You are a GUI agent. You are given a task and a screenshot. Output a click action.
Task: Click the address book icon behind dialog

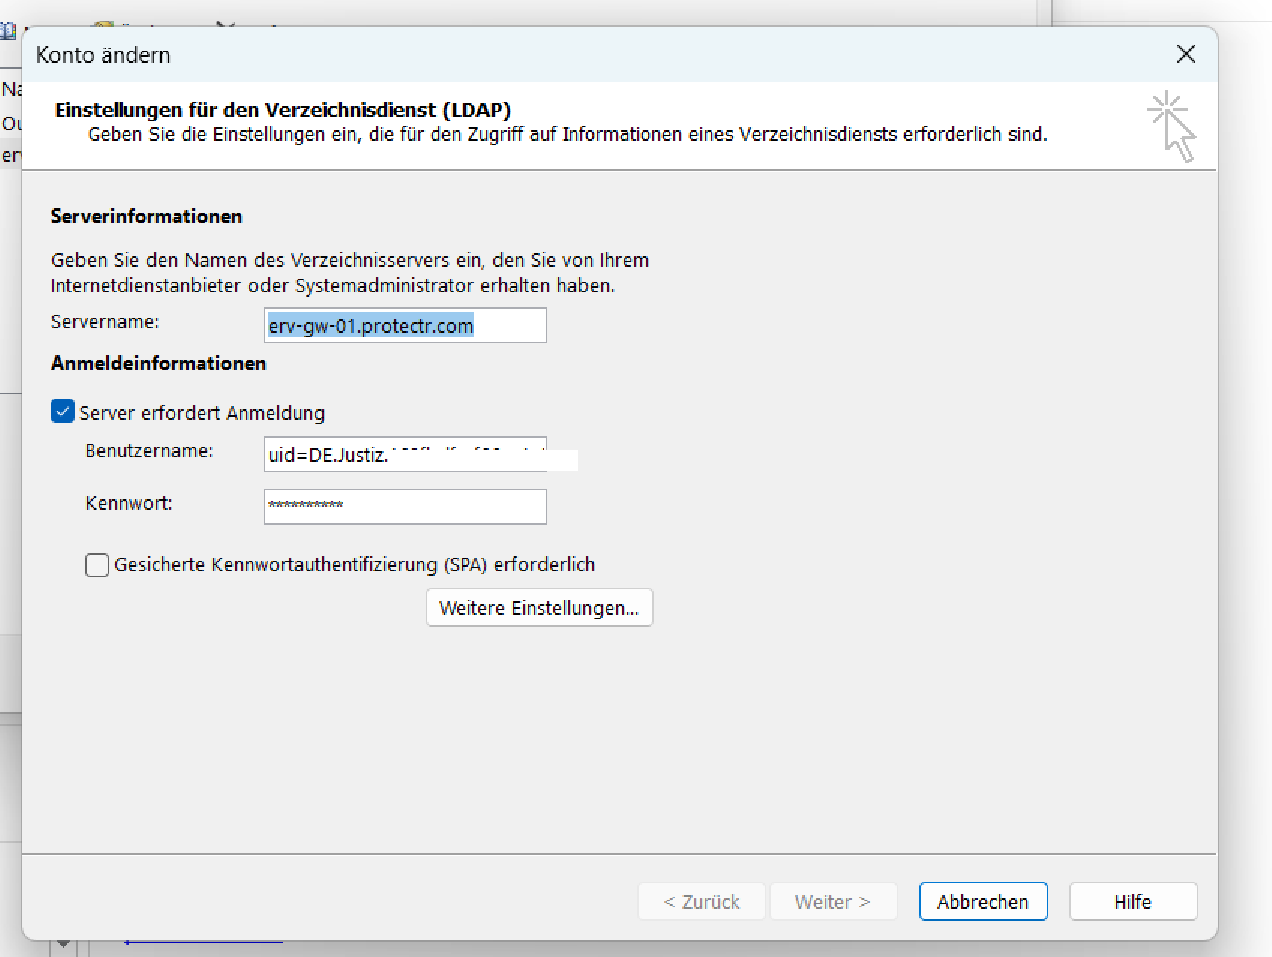pos(9,30)
